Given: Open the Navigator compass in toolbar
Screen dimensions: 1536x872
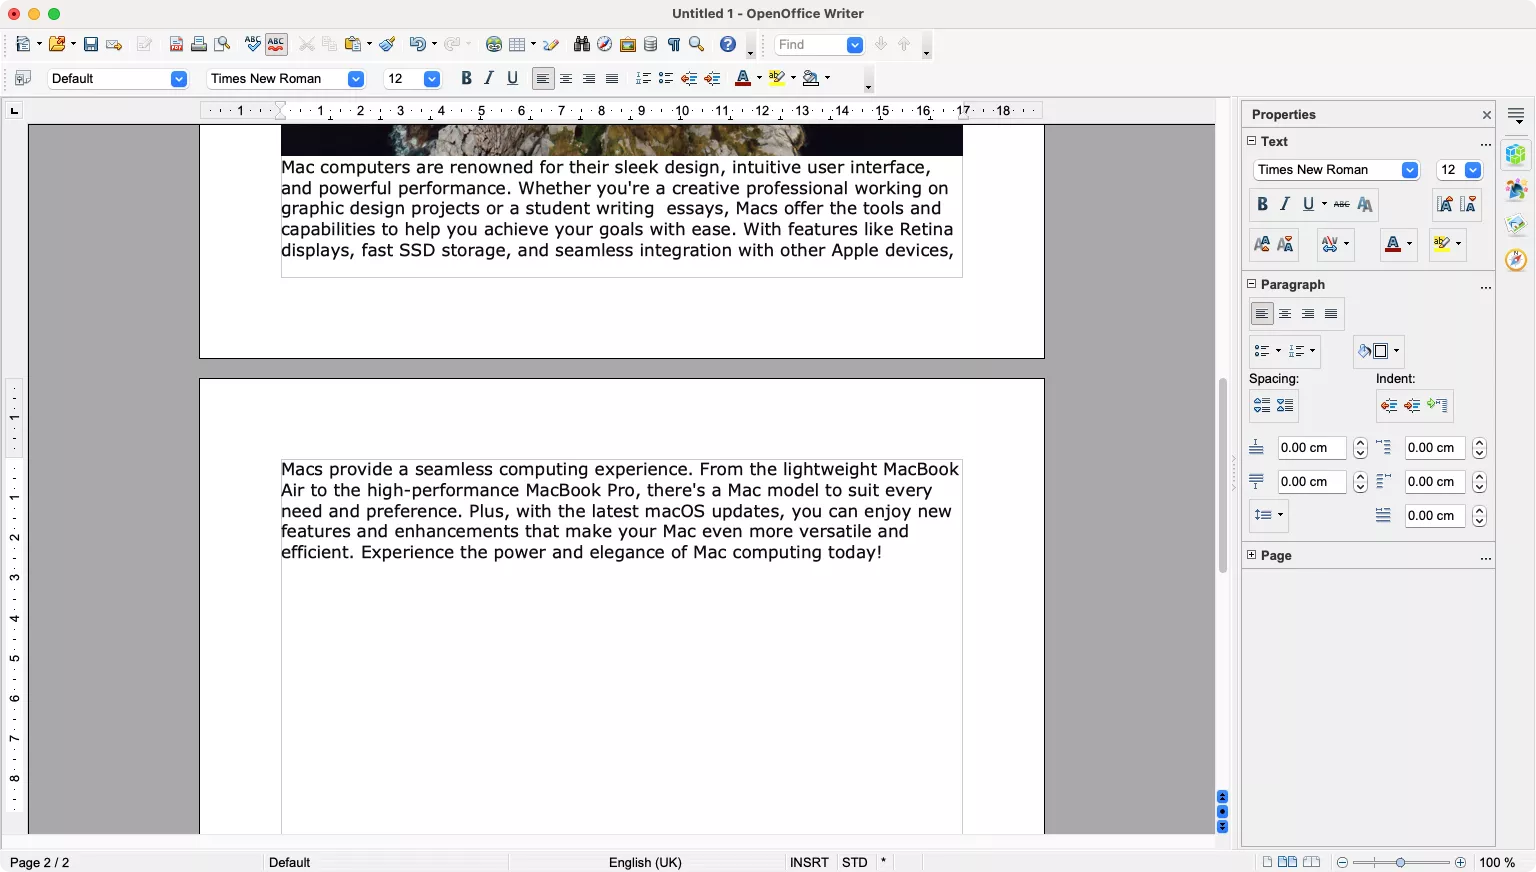Looking at the screenshot, I should [604, 44].
